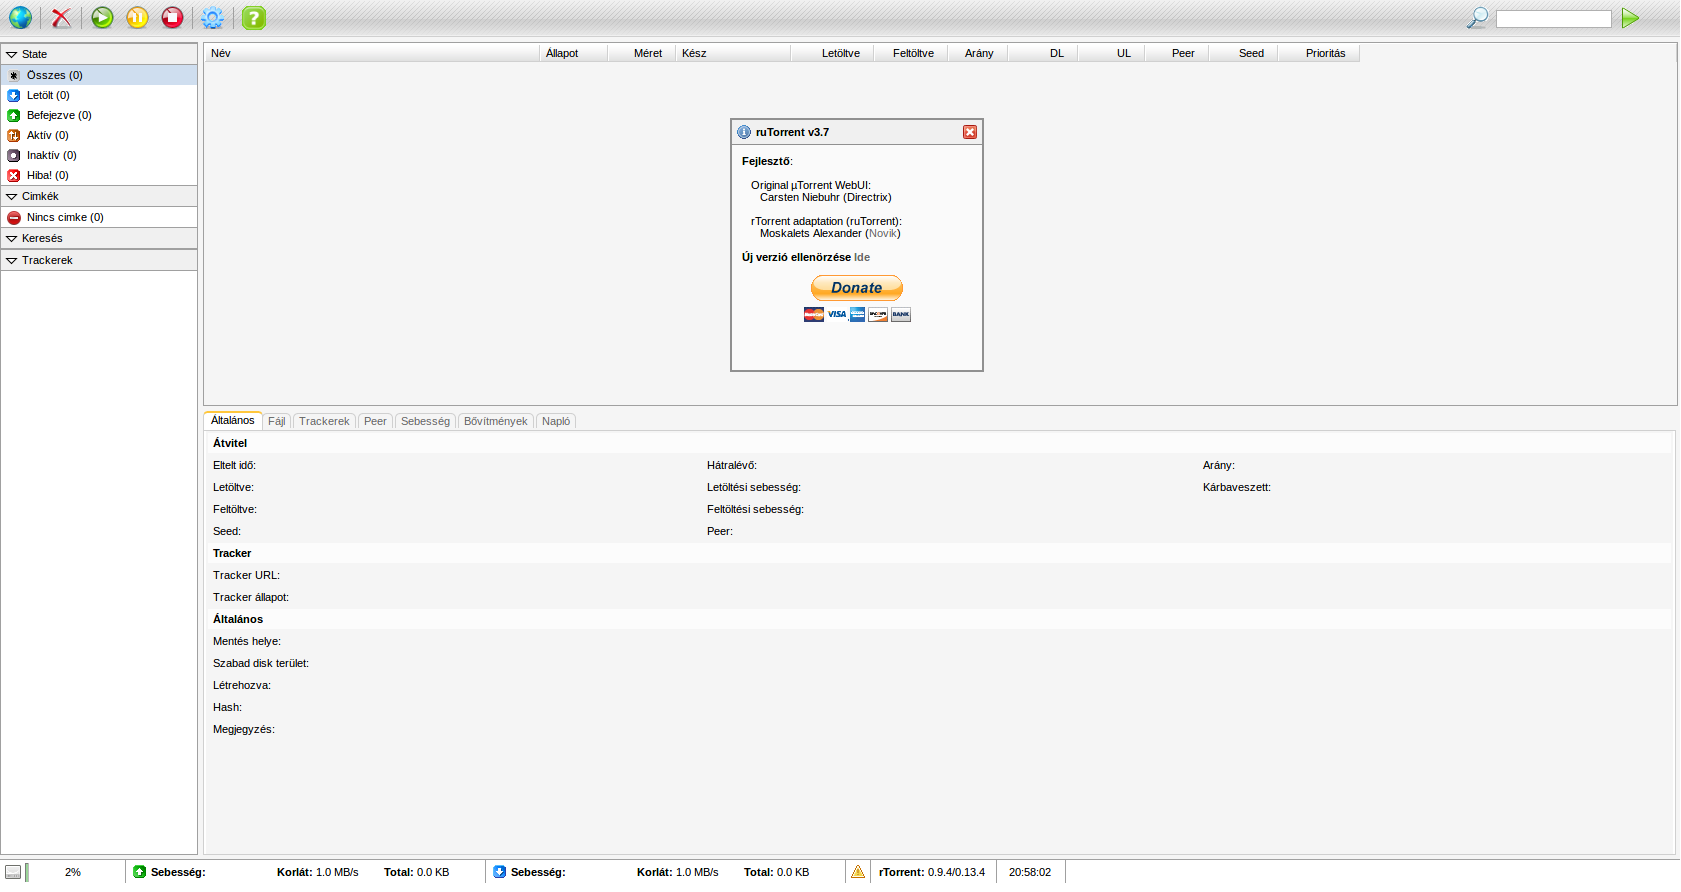Open the Help question mark icon
This screenshot has height=892, width=1681.
[254, 17]
